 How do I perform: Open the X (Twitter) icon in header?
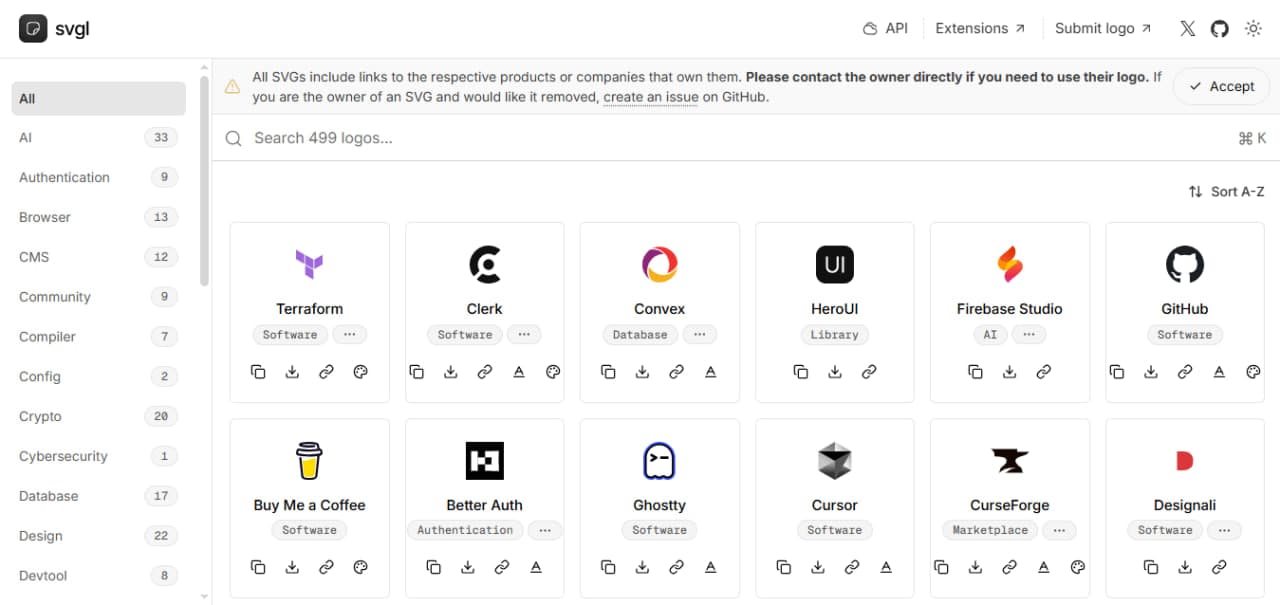tap(1187, 29)
